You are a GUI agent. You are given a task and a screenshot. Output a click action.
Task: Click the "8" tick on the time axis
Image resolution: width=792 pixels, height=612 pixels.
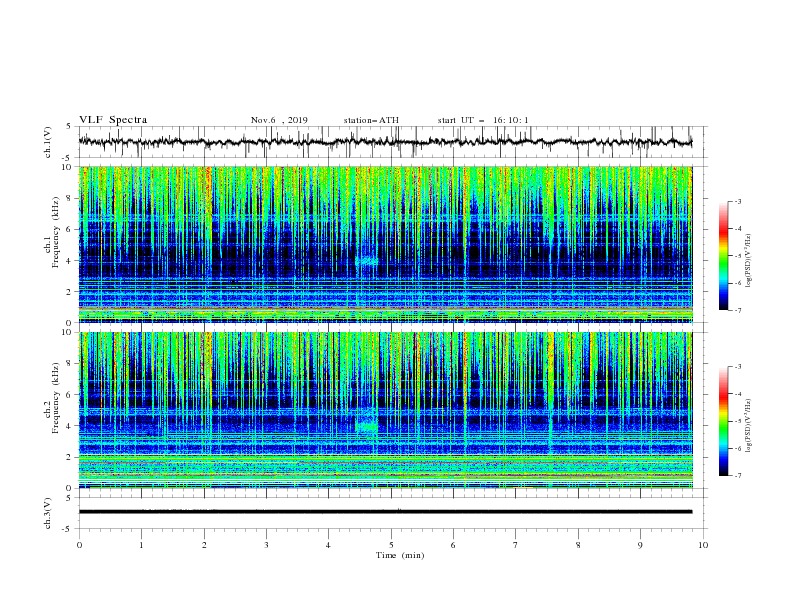click(578, 545)
